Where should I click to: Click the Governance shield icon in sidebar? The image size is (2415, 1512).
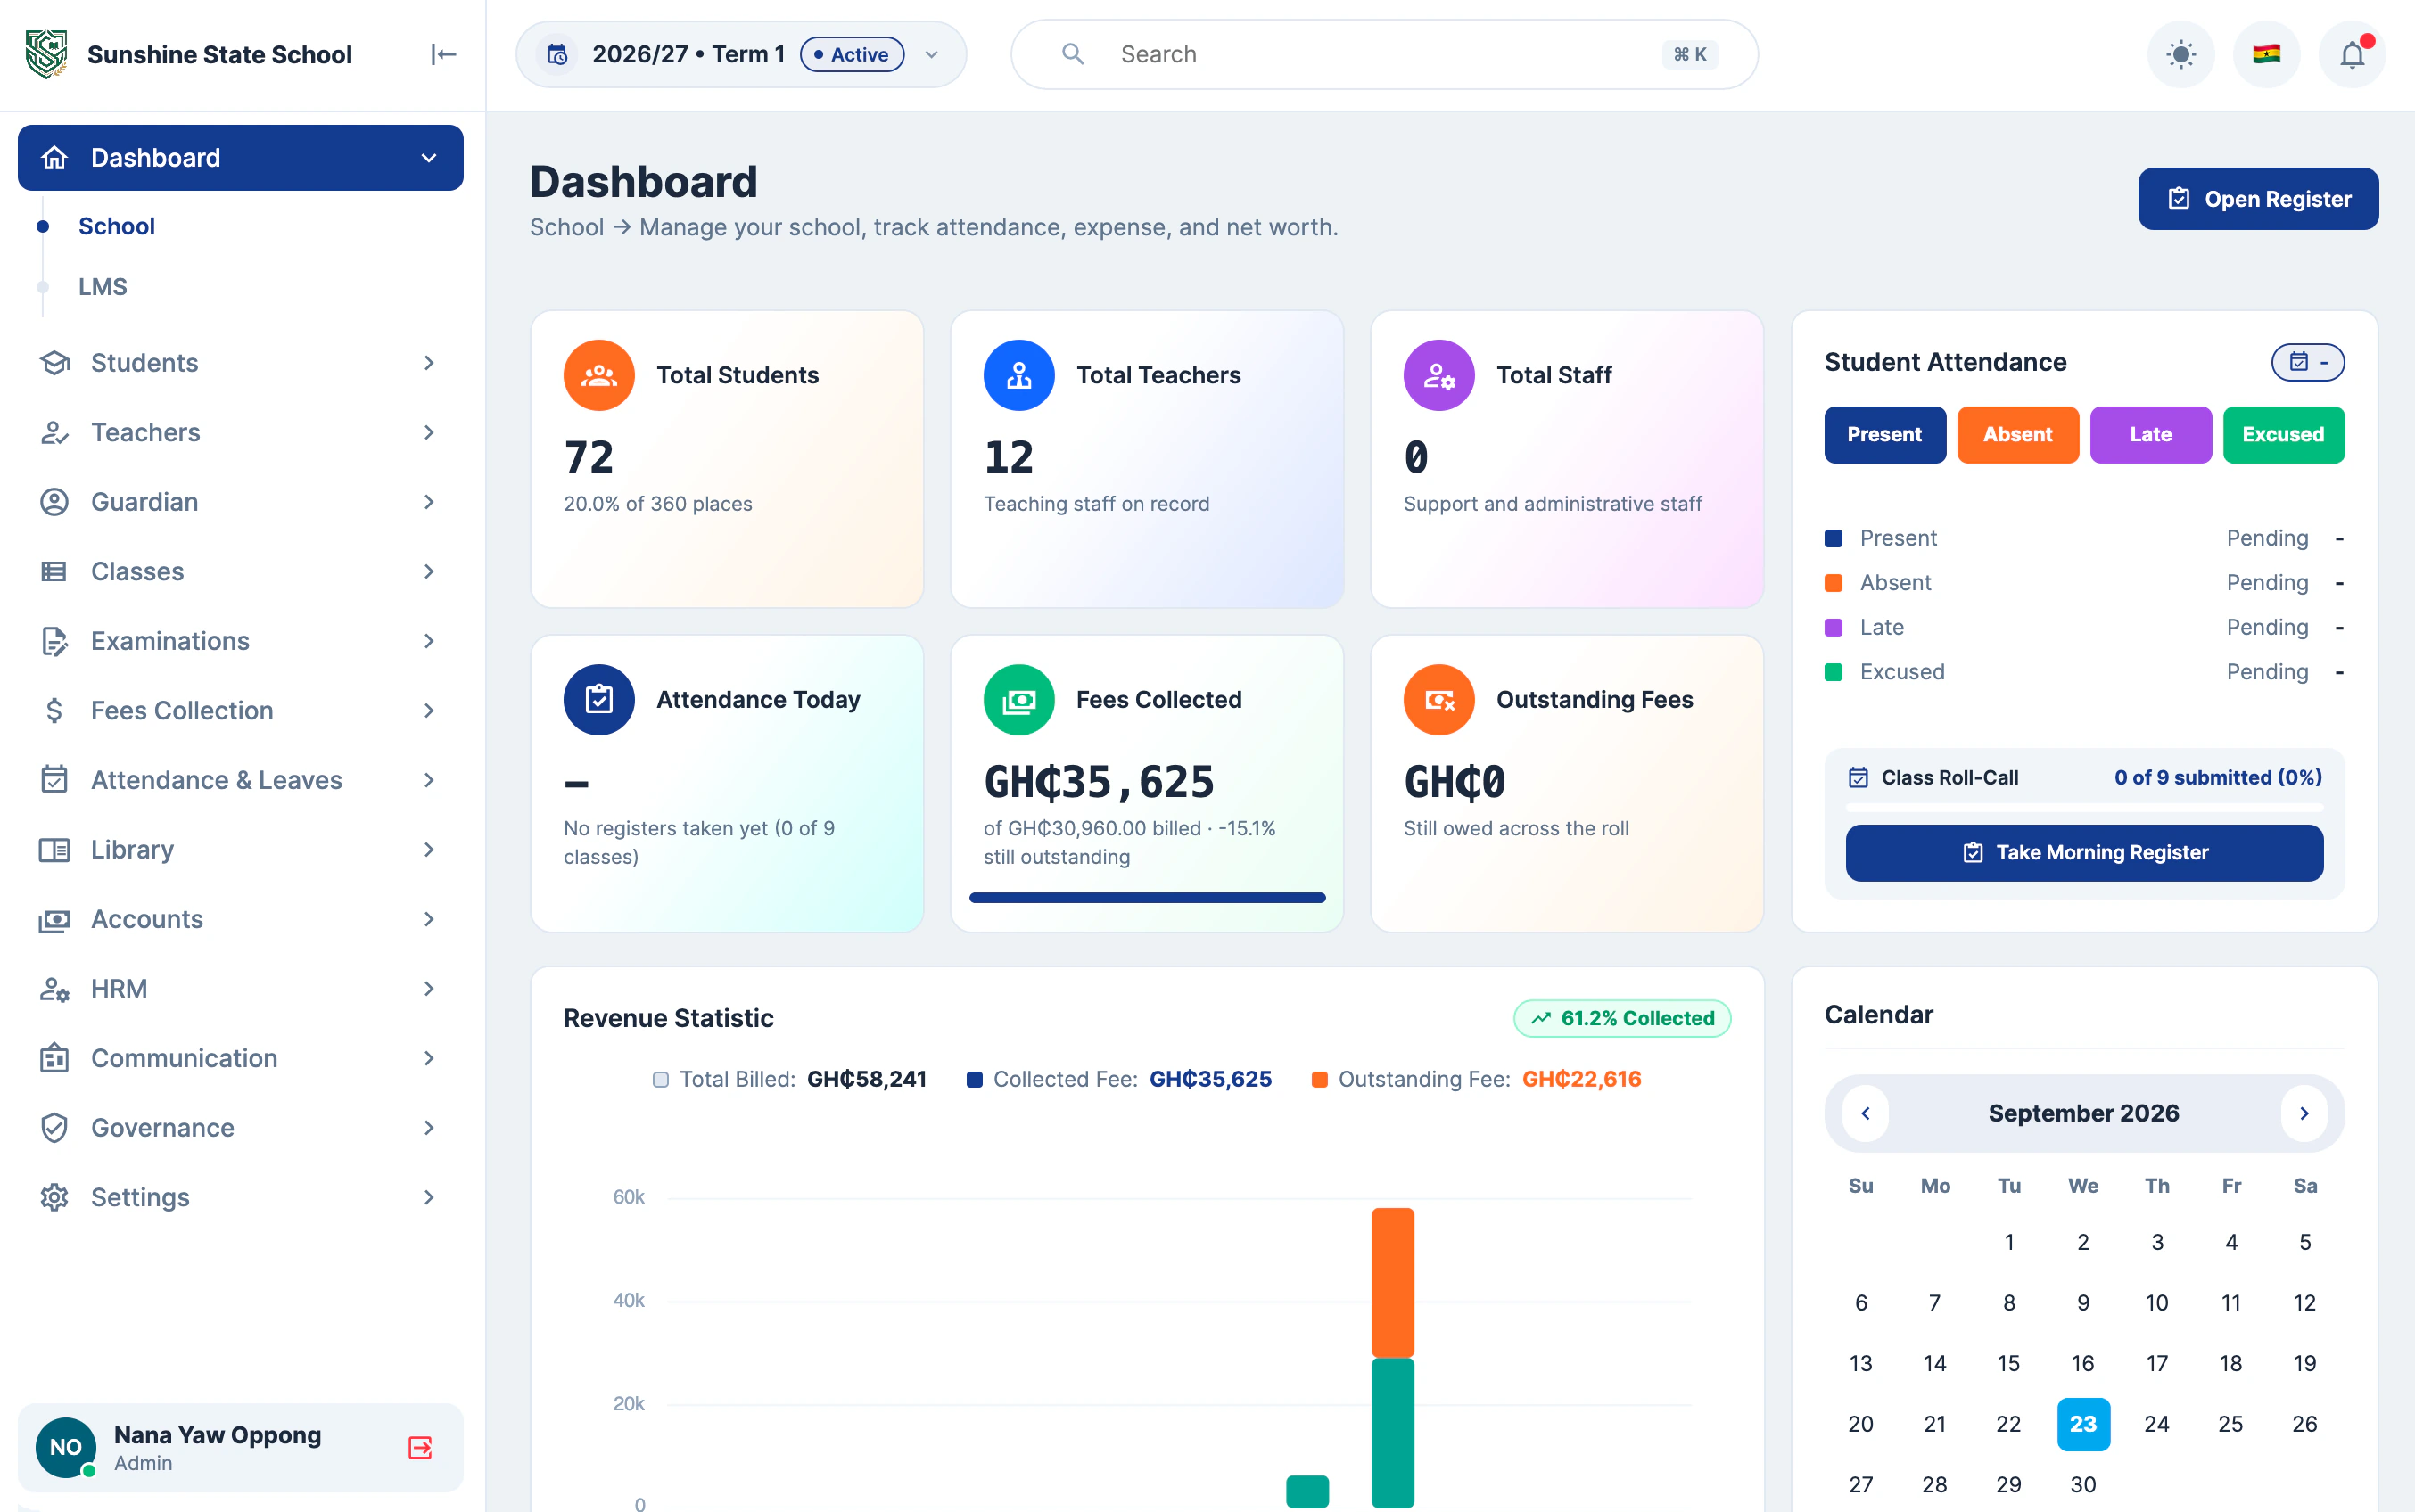pyautogui.click(x=54, y=1128)
